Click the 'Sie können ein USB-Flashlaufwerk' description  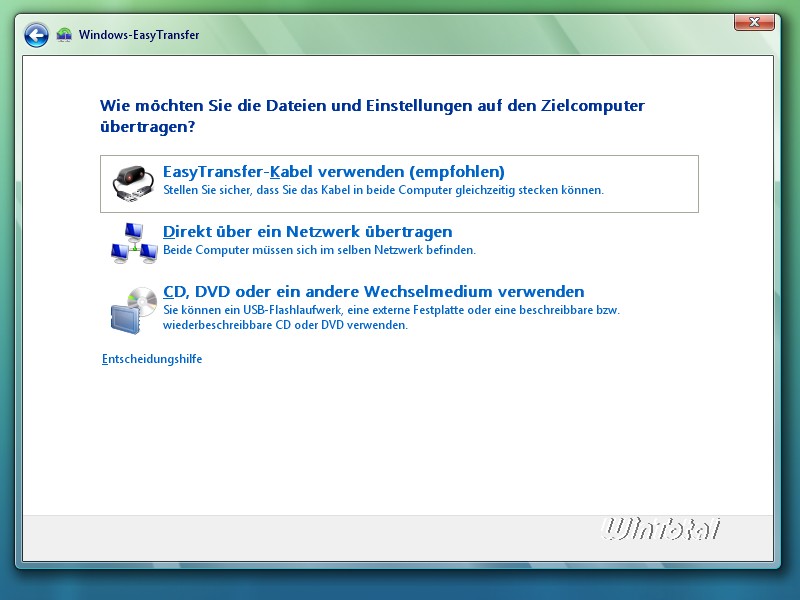tap(391, 317)
